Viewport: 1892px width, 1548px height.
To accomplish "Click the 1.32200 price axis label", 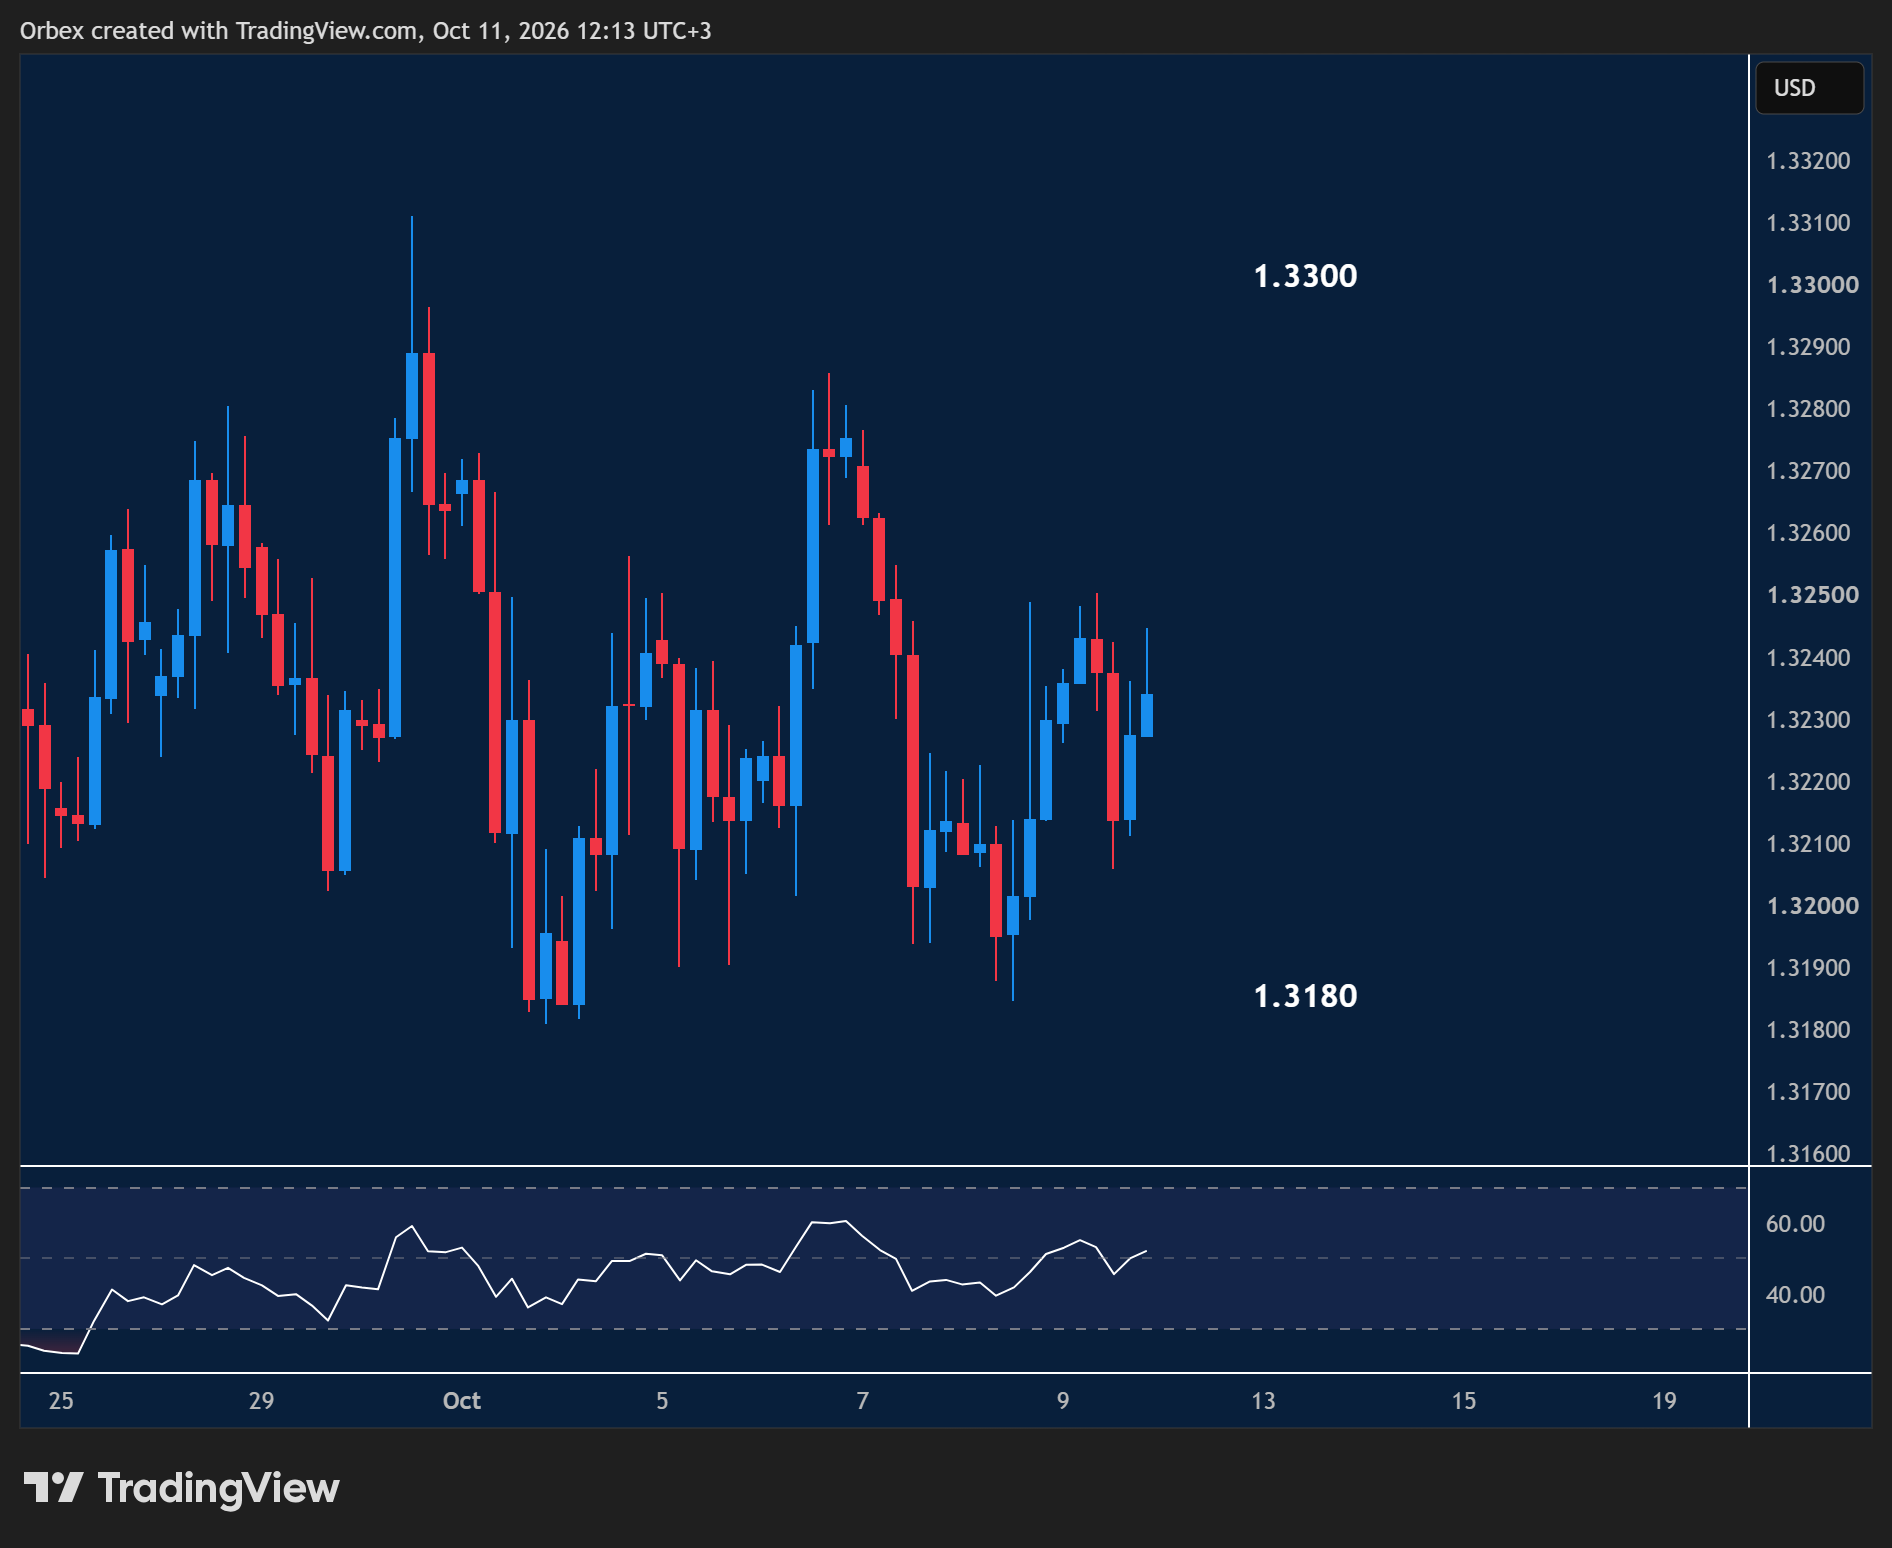I will click(x=1808, y=782).
